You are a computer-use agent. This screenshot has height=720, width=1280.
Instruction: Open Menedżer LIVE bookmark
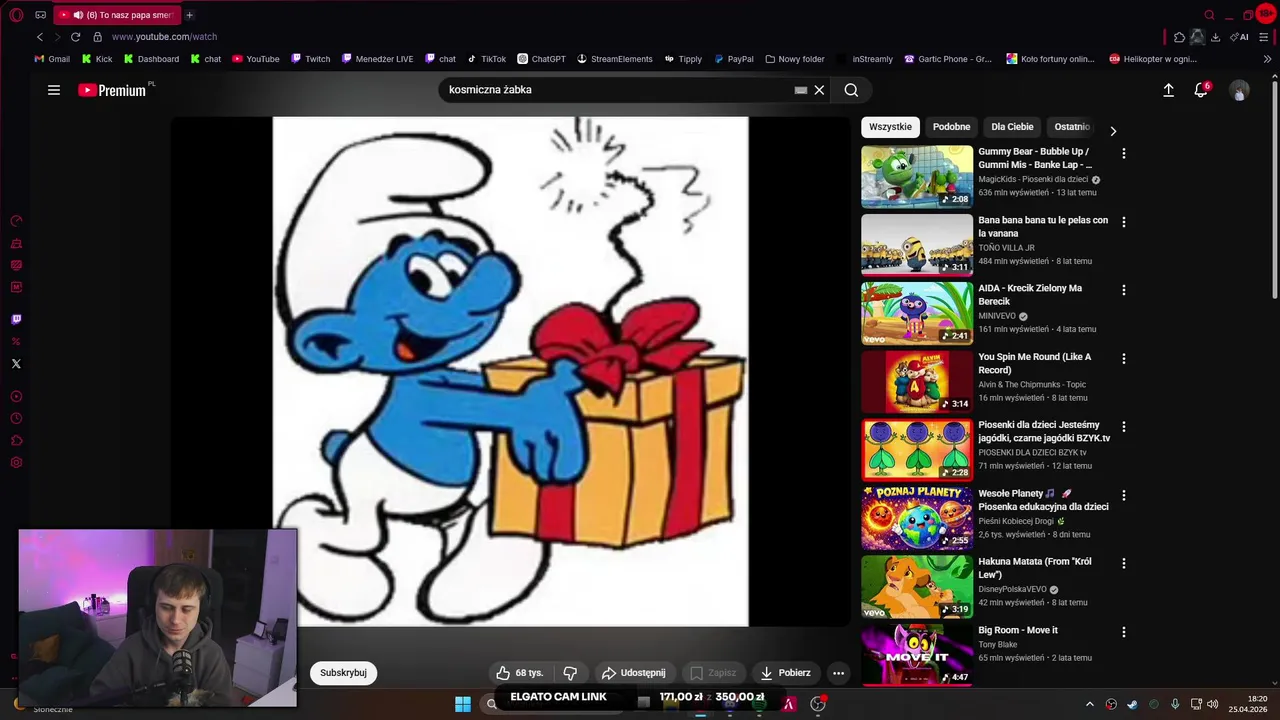[377, 59]
